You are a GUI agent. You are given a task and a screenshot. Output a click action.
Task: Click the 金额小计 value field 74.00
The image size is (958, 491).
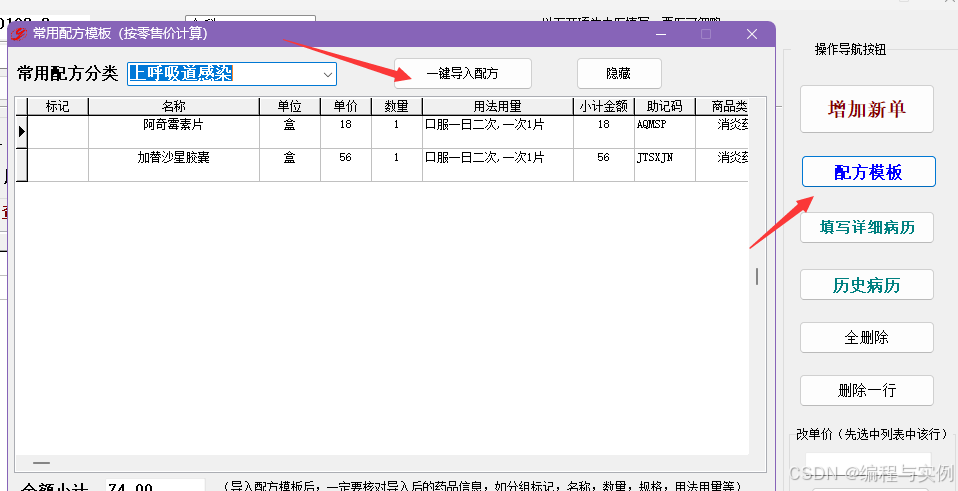155,487
